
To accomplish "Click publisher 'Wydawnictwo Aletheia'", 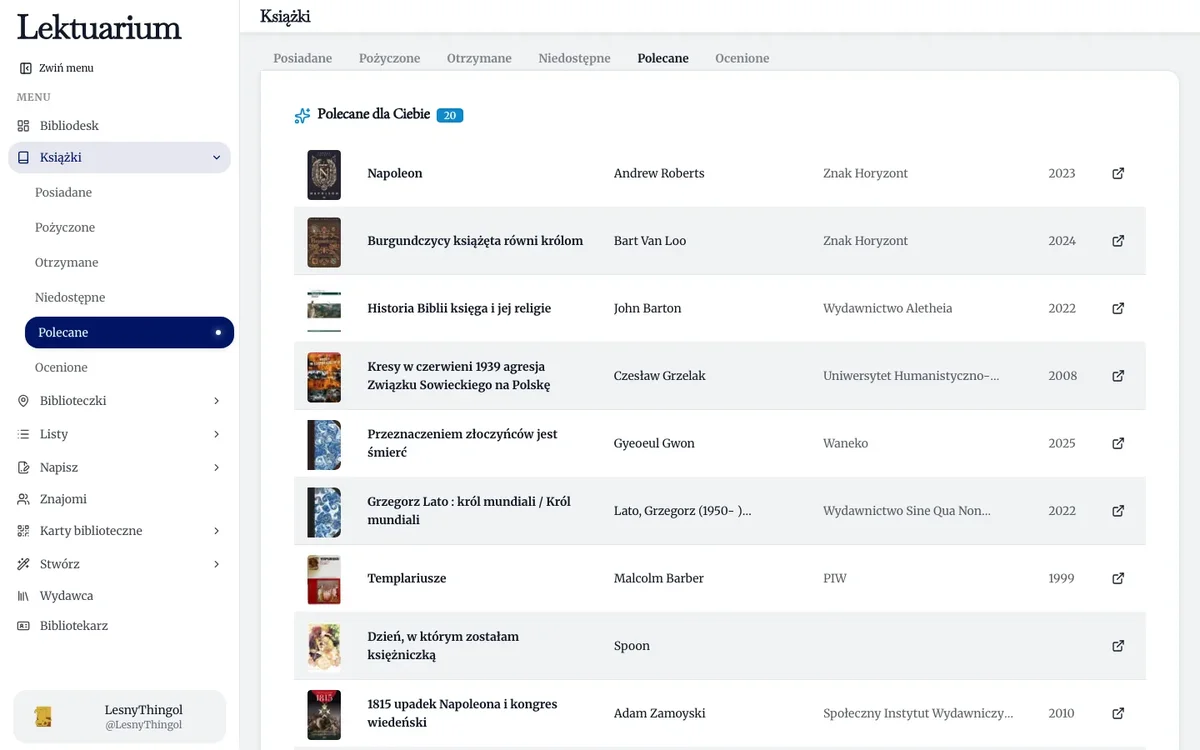I will tap(887, 308).
